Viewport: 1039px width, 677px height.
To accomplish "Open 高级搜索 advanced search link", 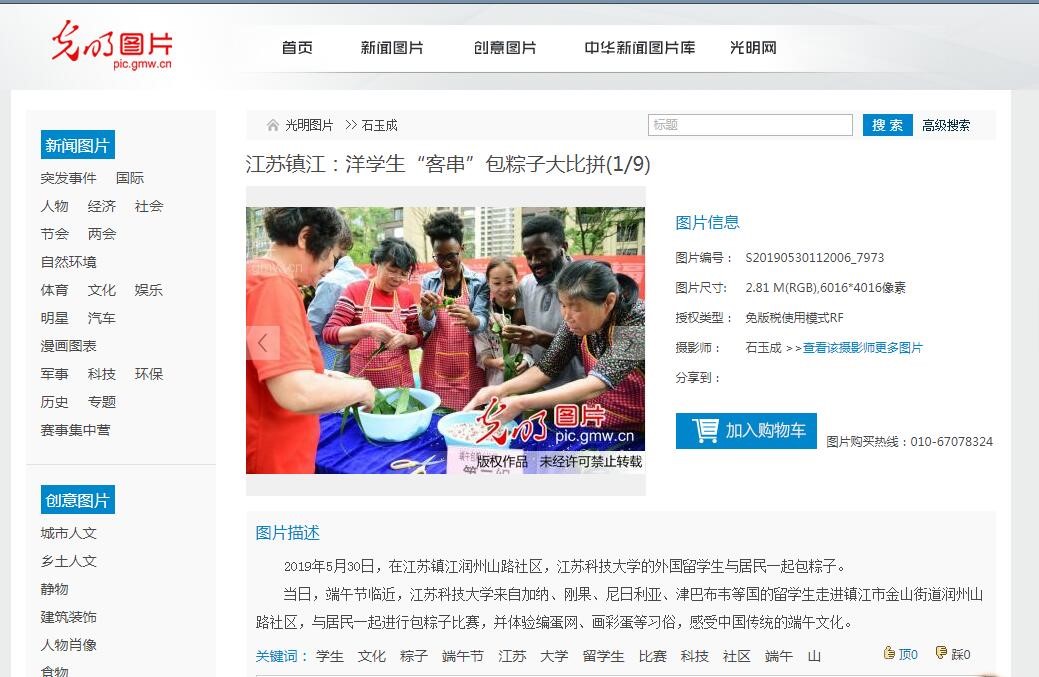I will pos(946,125).
